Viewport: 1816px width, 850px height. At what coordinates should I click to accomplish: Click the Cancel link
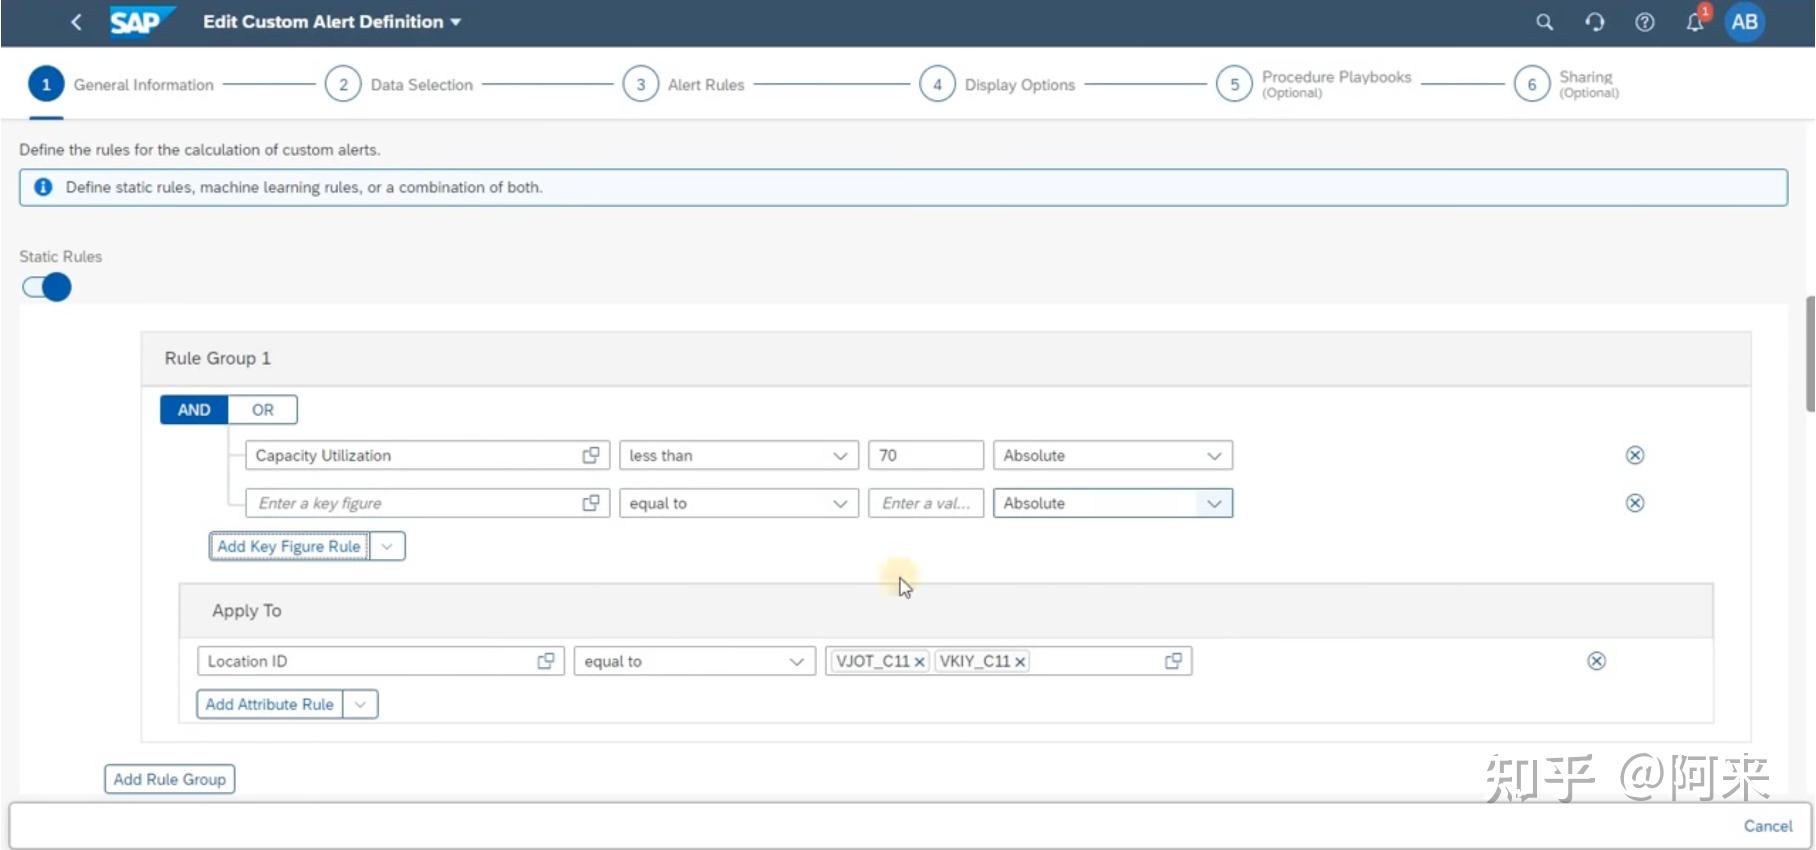1768,826
